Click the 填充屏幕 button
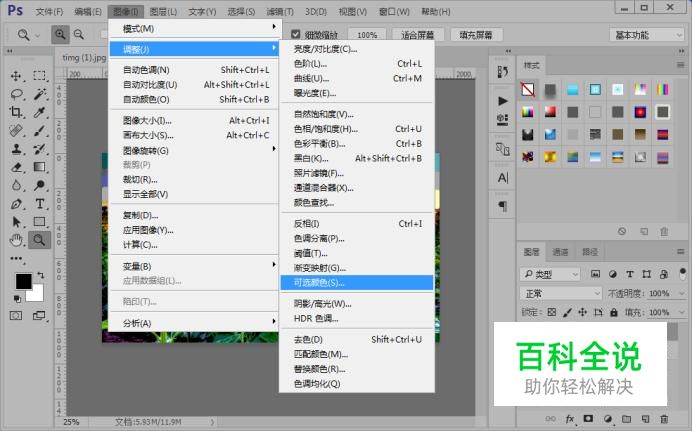 [476, 35]
